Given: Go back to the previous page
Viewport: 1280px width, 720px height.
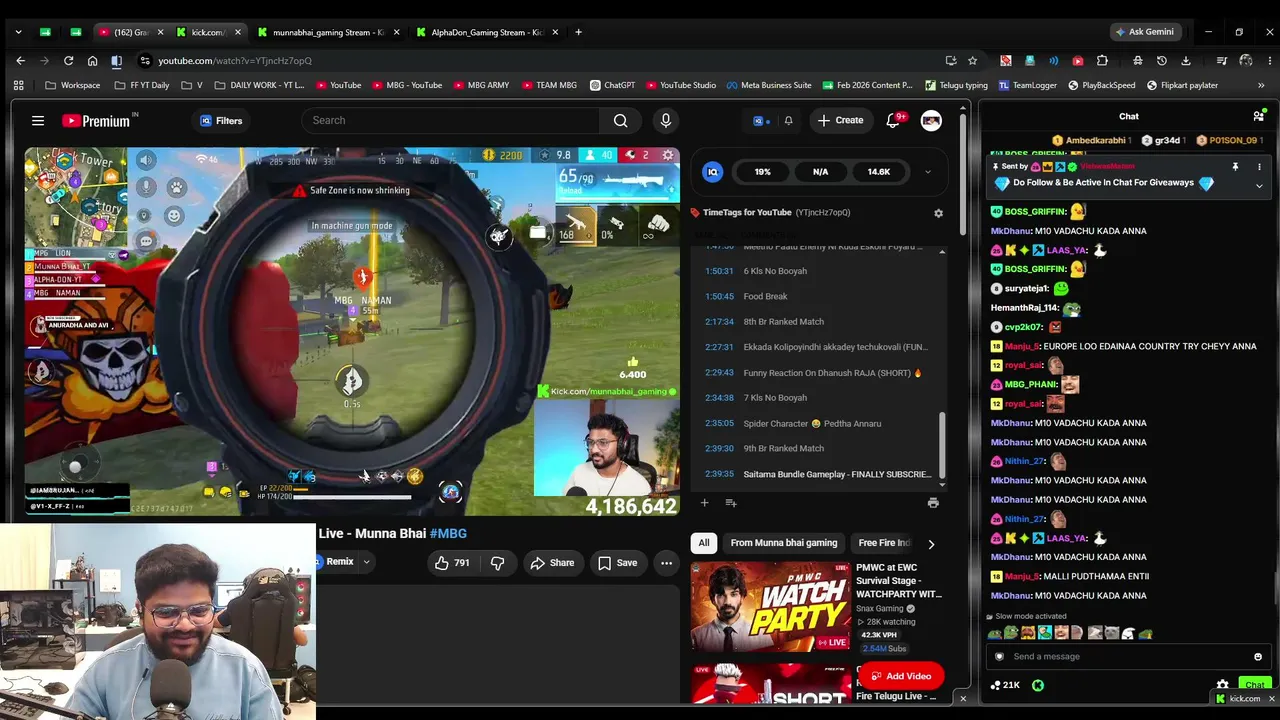Looking at the screenshot, I should [20, 61].
